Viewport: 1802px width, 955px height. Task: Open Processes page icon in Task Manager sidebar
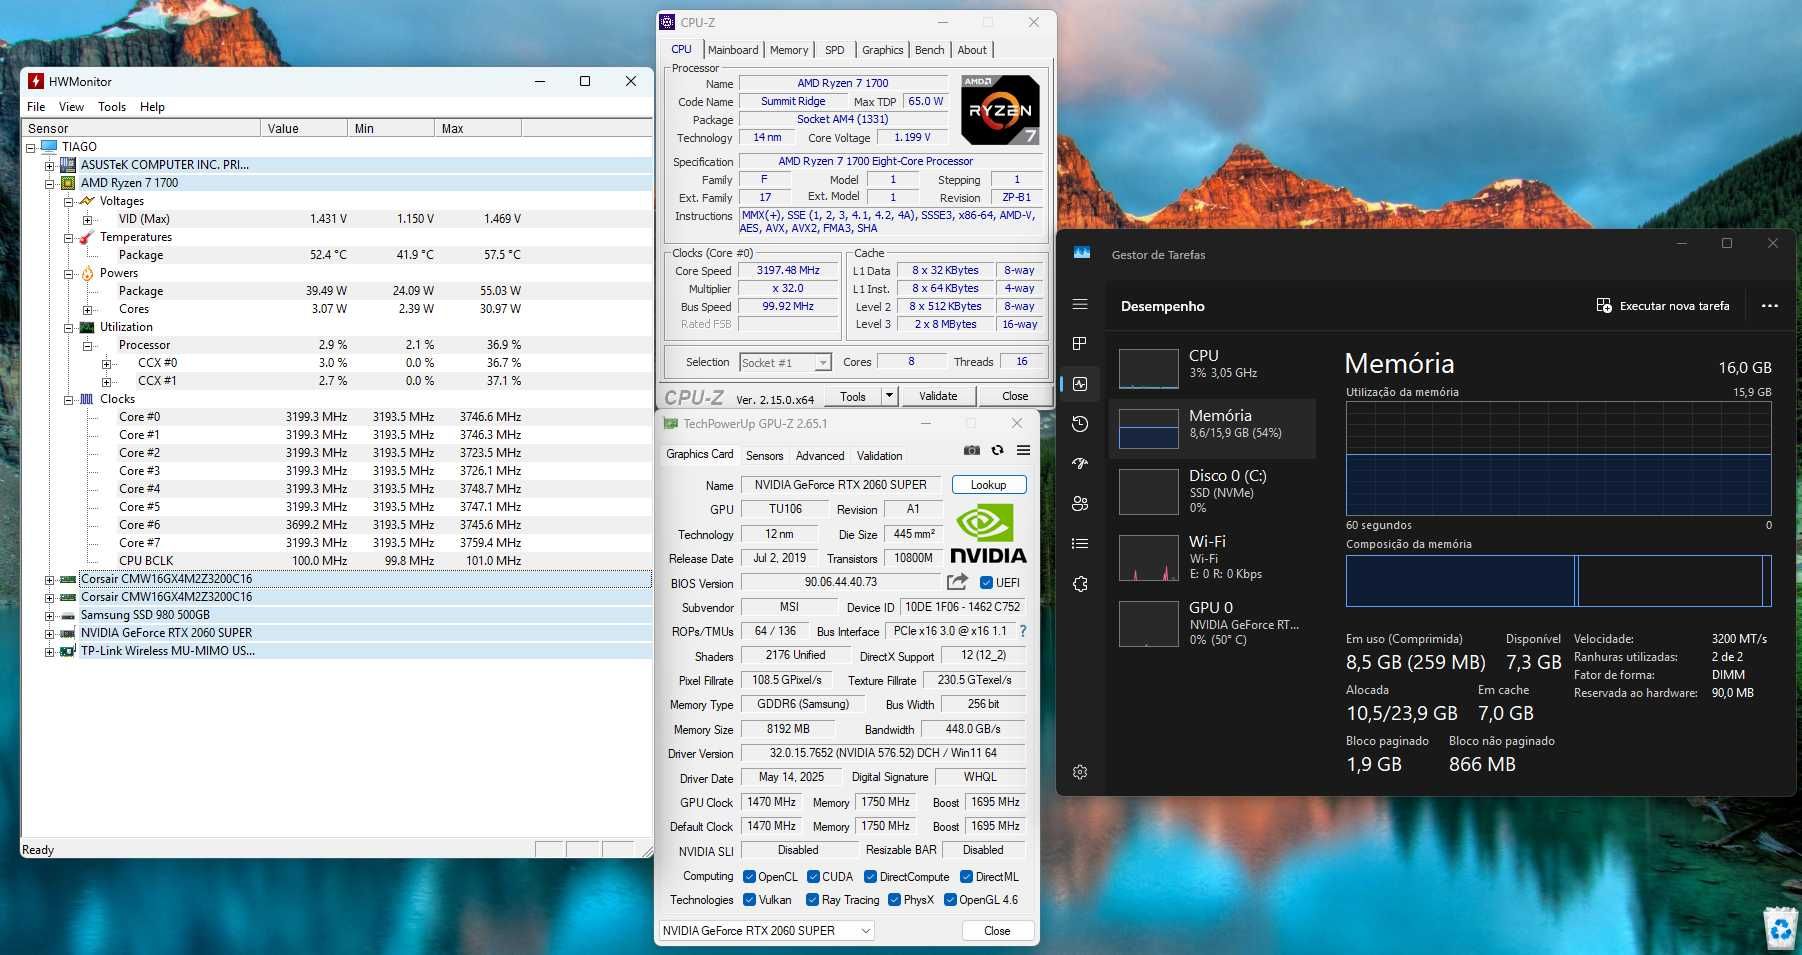point(1080,344)
